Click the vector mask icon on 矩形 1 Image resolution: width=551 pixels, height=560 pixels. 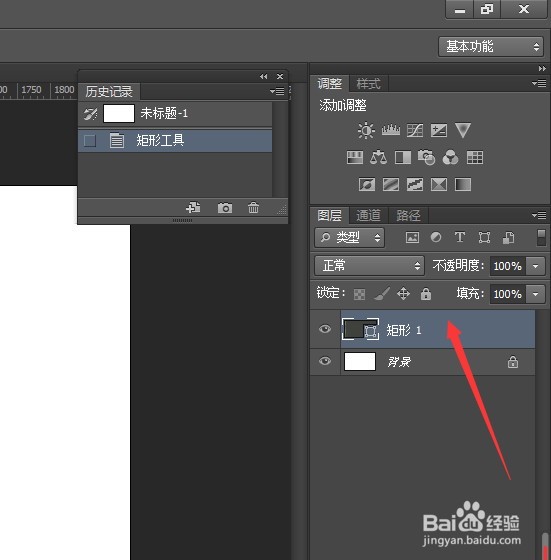[x=371, y=331]
